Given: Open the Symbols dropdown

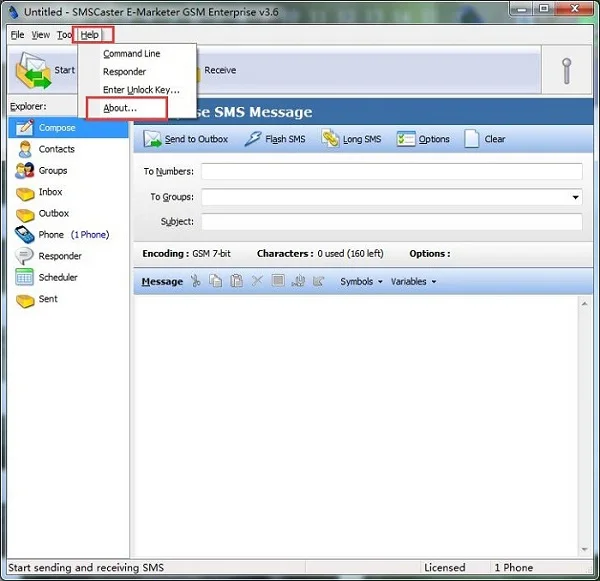Looking at the screenshot, I should point(361,282).
